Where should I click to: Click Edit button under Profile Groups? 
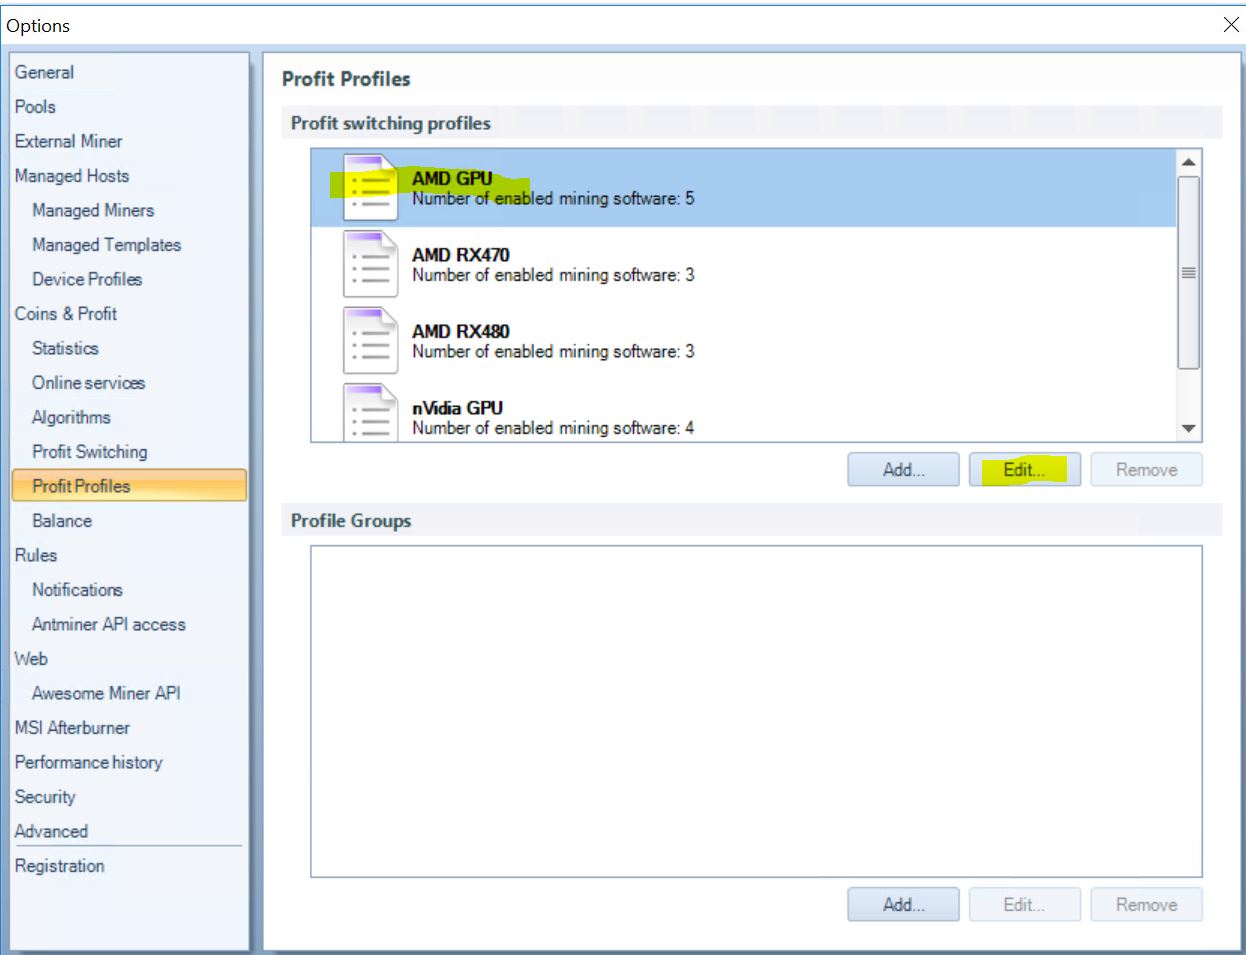(1024, 905)
